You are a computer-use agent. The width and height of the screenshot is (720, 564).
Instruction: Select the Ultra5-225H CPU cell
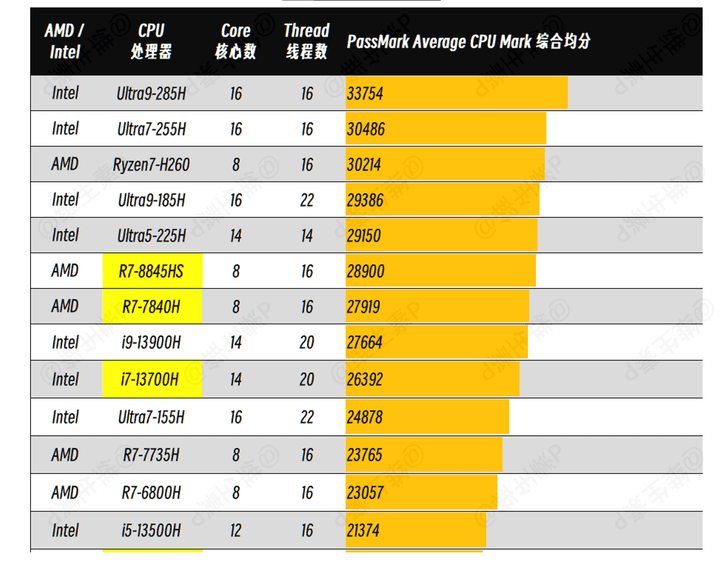tap(150, 235)
